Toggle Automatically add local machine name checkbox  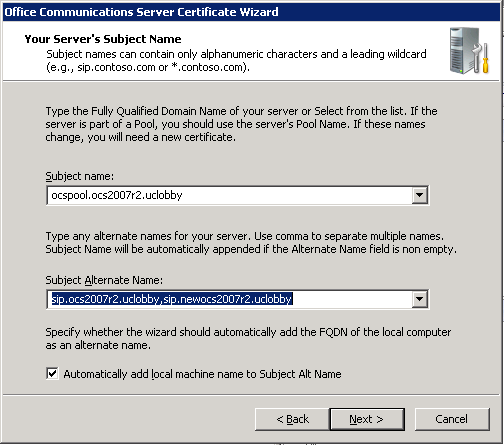52,374
